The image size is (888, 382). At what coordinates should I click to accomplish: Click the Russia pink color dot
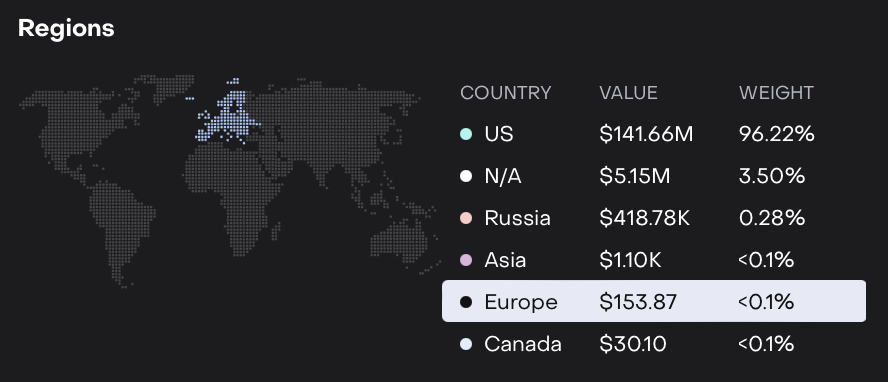click(466, 218)
